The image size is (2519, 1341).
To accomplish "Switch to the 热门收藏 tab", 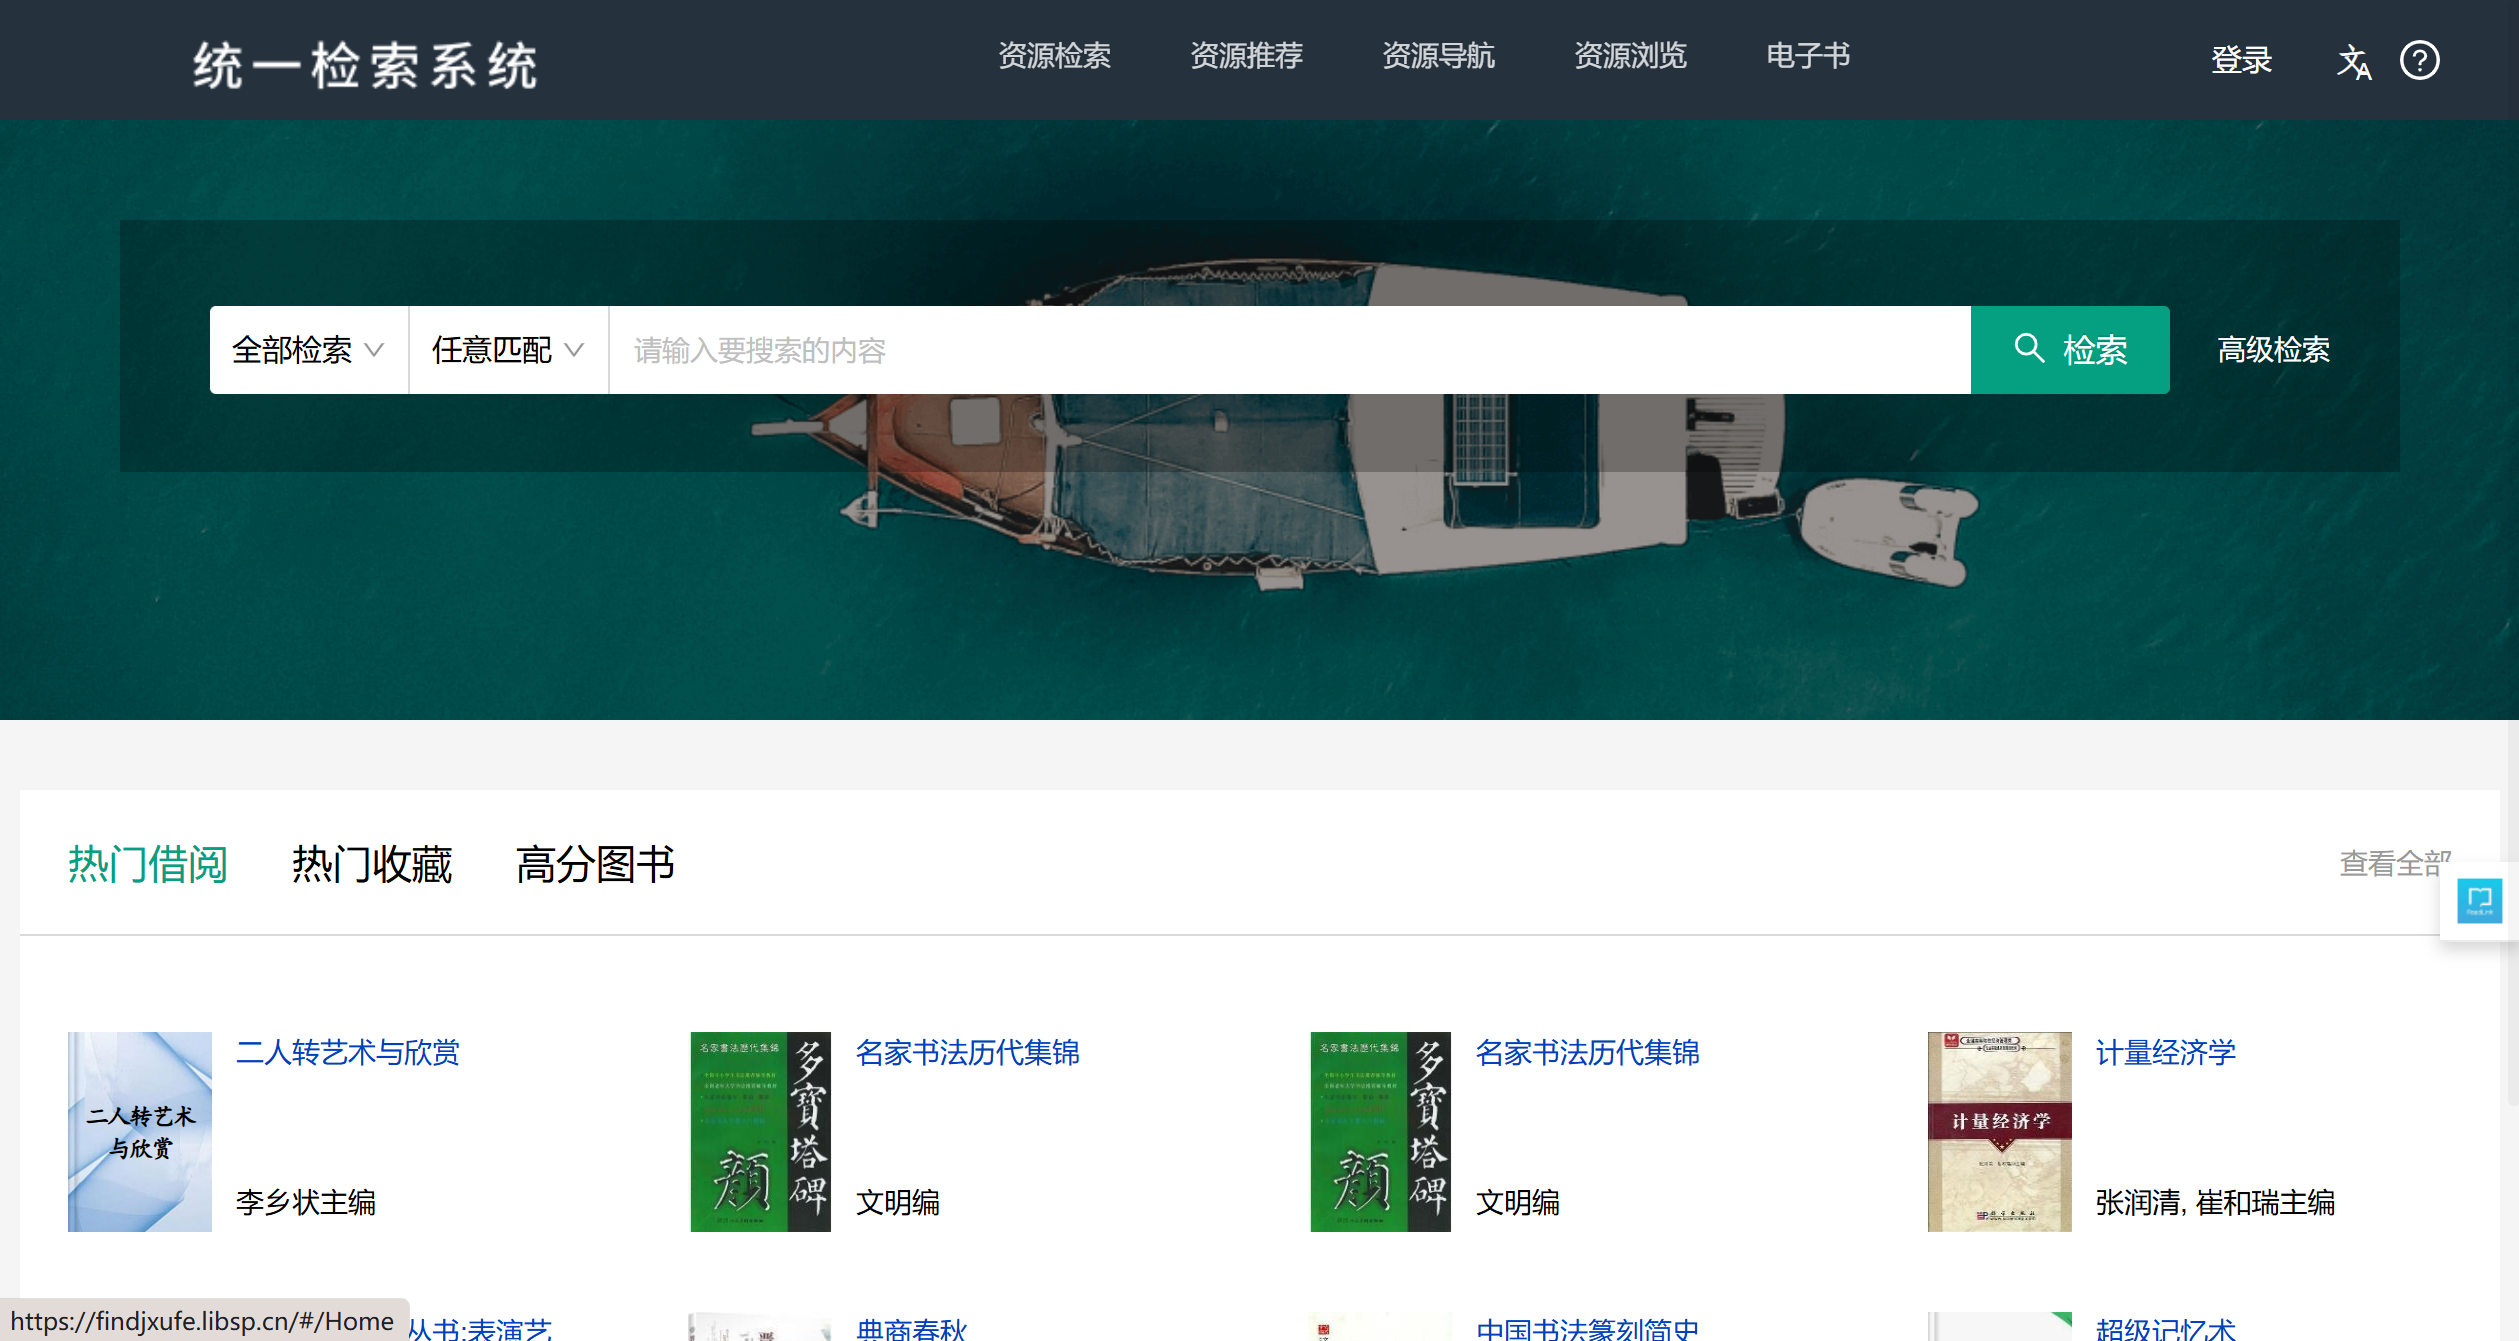I will click(372, 864).
